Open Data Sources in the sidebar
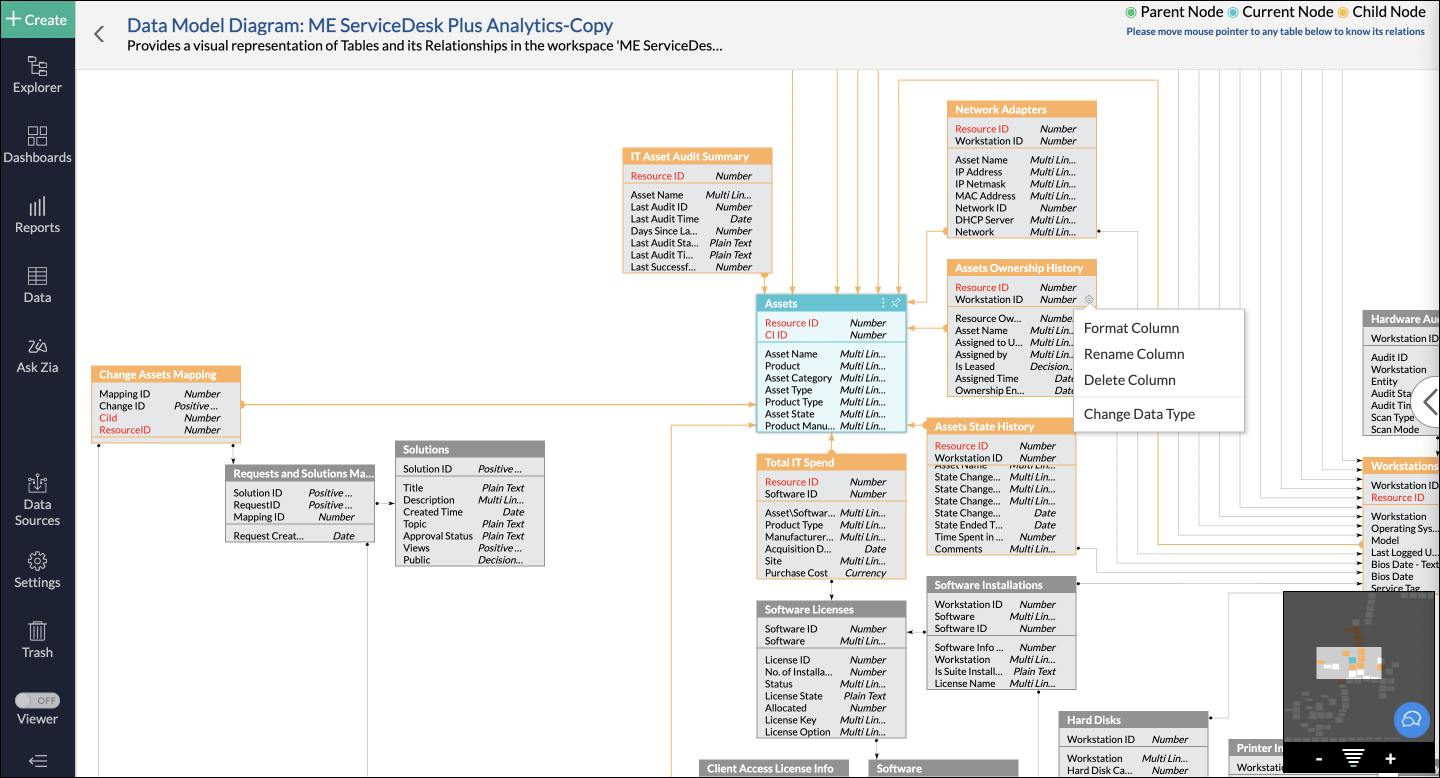The image size is (1440, 778). [37, 500]
